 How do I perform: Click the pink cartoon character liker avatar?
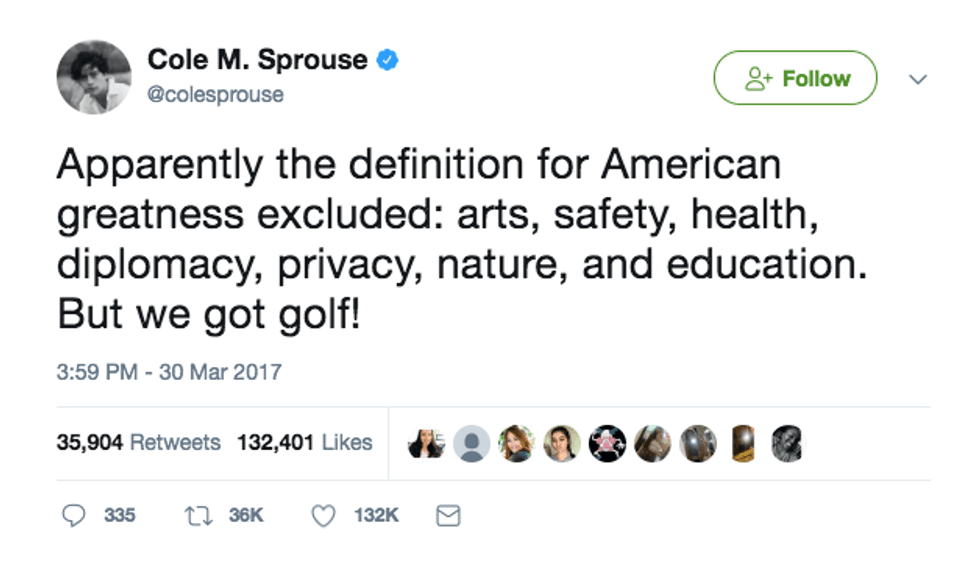[606, 443]
